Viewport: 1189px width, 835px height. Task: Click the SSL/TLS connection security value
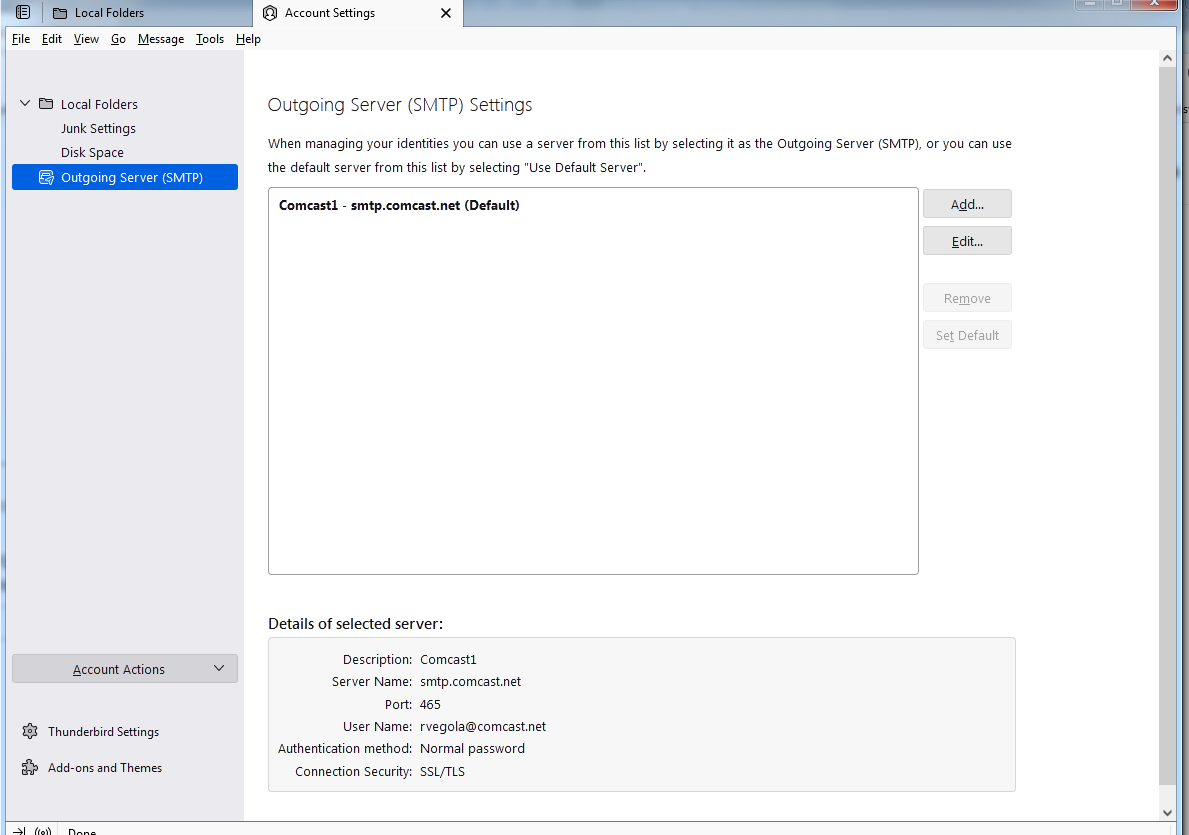(x=442, y=771)
